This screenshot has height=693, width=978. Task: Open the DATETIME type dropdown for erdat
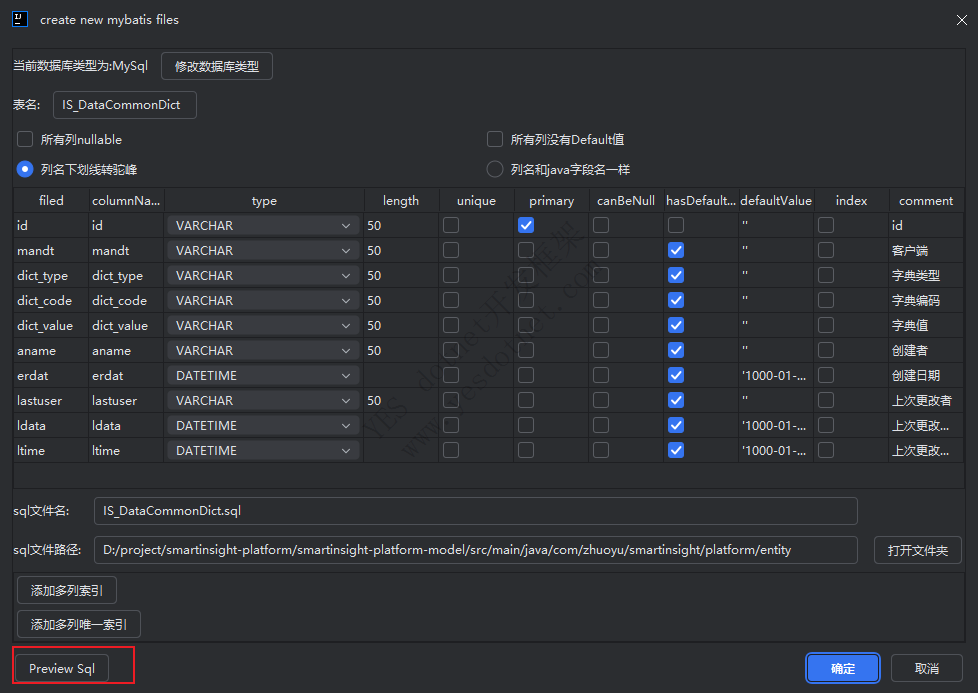[263, 375]
